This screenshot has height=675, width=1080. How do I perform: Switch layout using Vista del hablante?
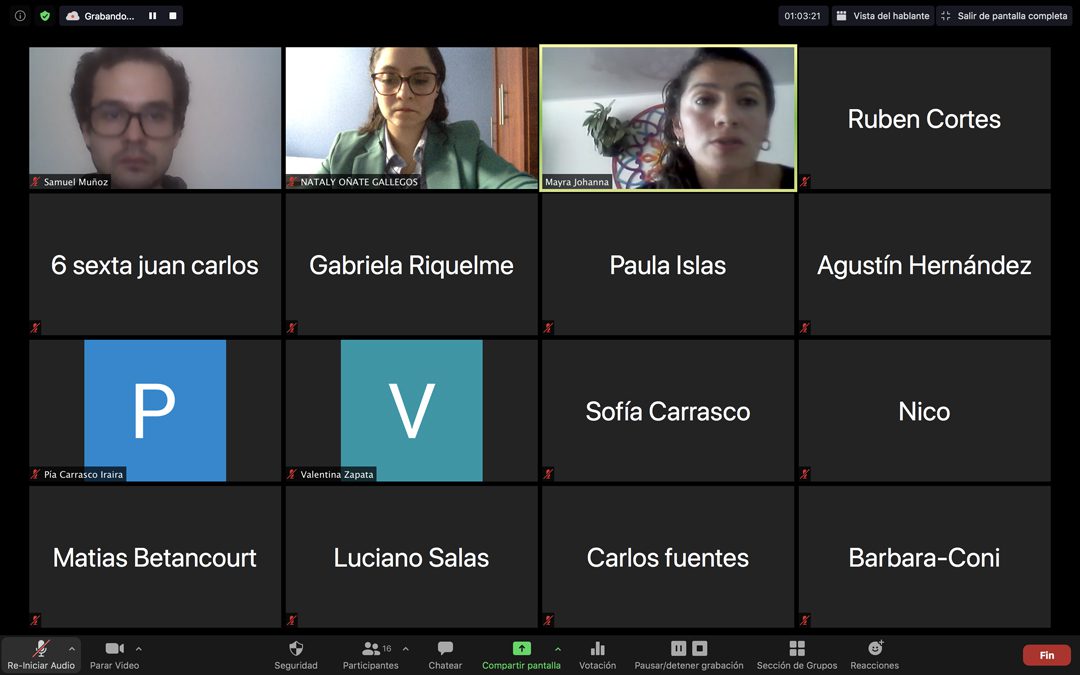click(883, 16)
